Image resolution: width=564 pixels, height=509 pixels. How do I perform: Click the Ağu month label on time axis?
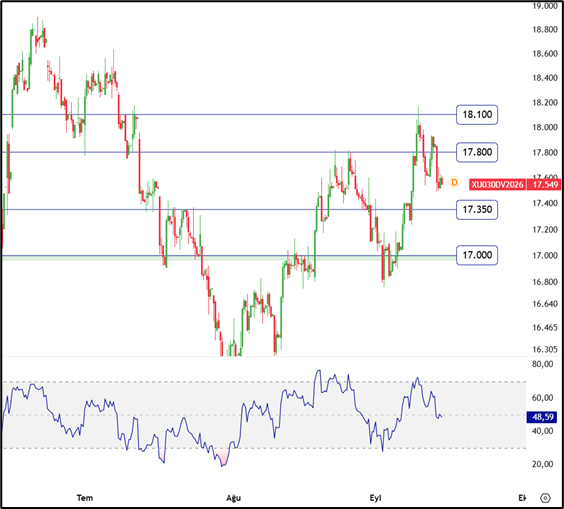[x=233, y=498]
